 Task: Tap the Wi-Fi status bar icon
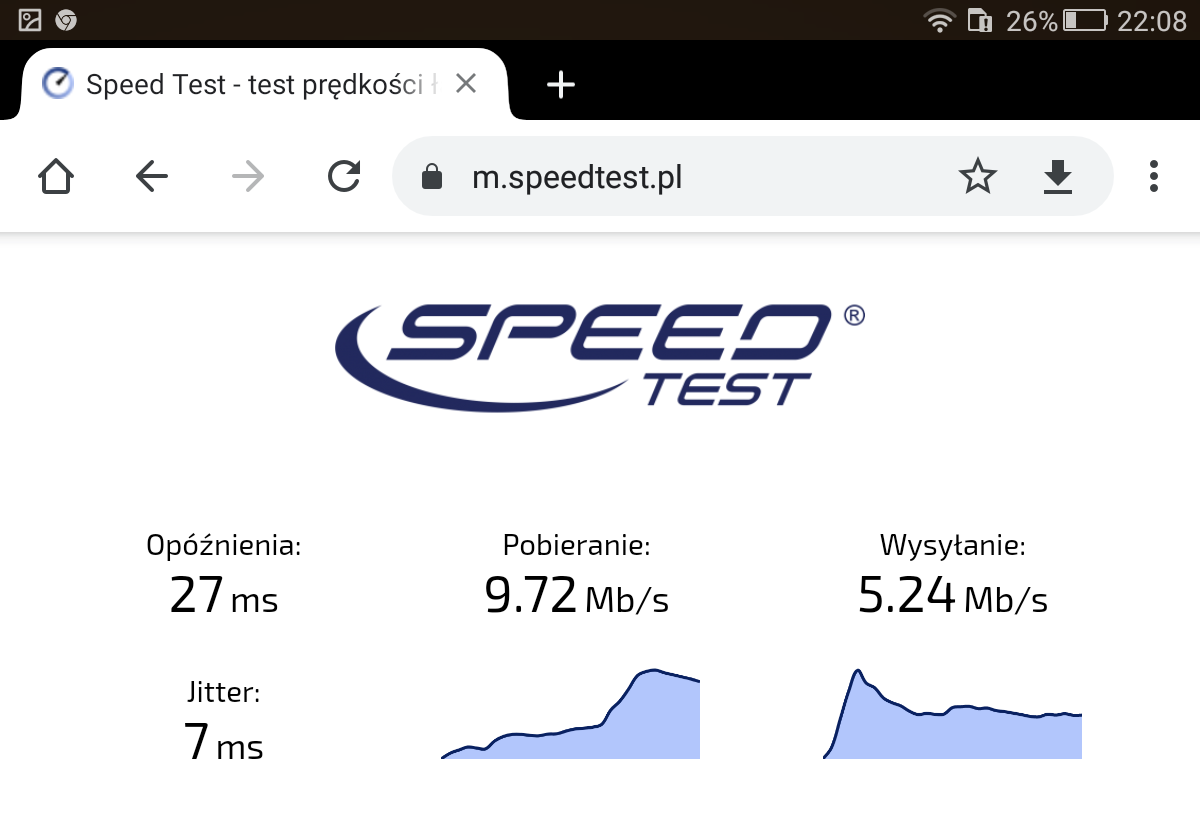point(939,20)
